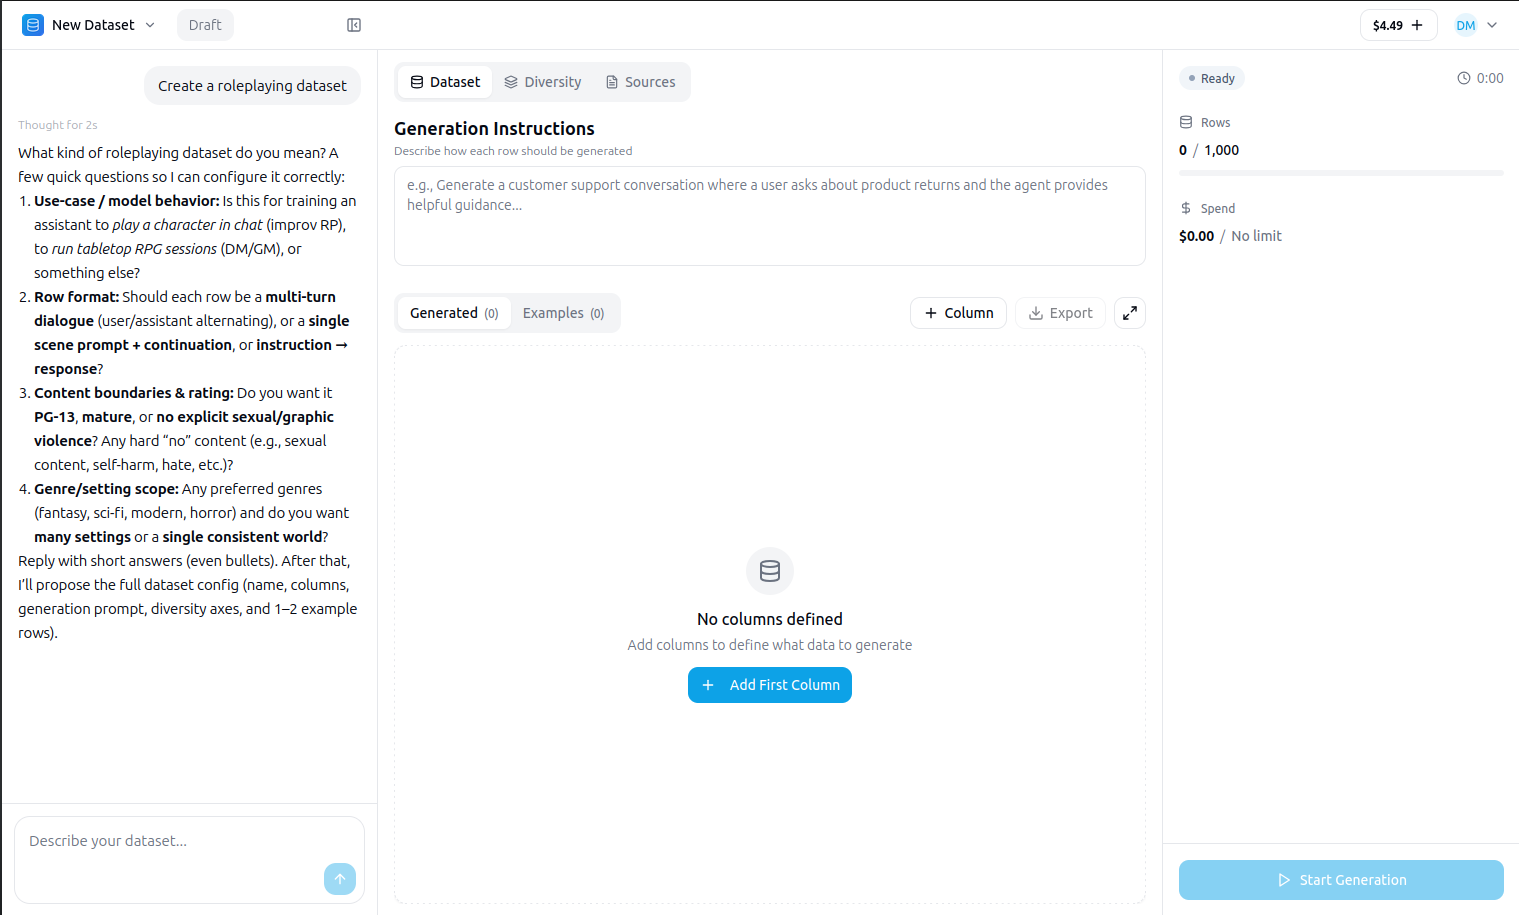Click the blue database app logo
Viewport: 1519px width, 915px height.
pyautogui.click(x=32, y=24)
